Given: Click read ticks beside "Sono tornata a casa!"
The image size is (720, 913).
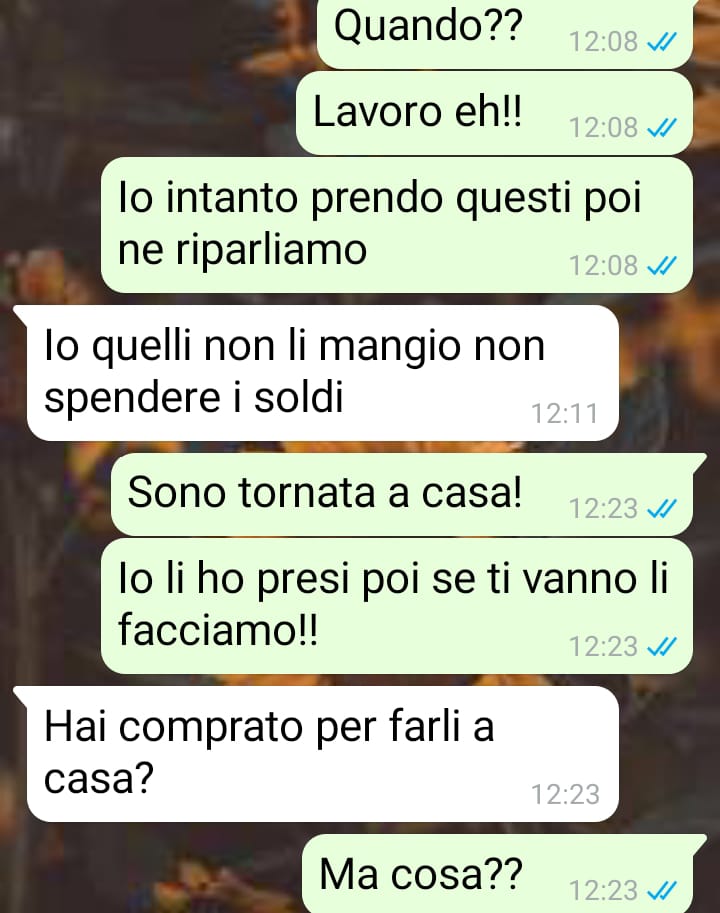Looking at the screenshot, I should click(x=662, y=509).
